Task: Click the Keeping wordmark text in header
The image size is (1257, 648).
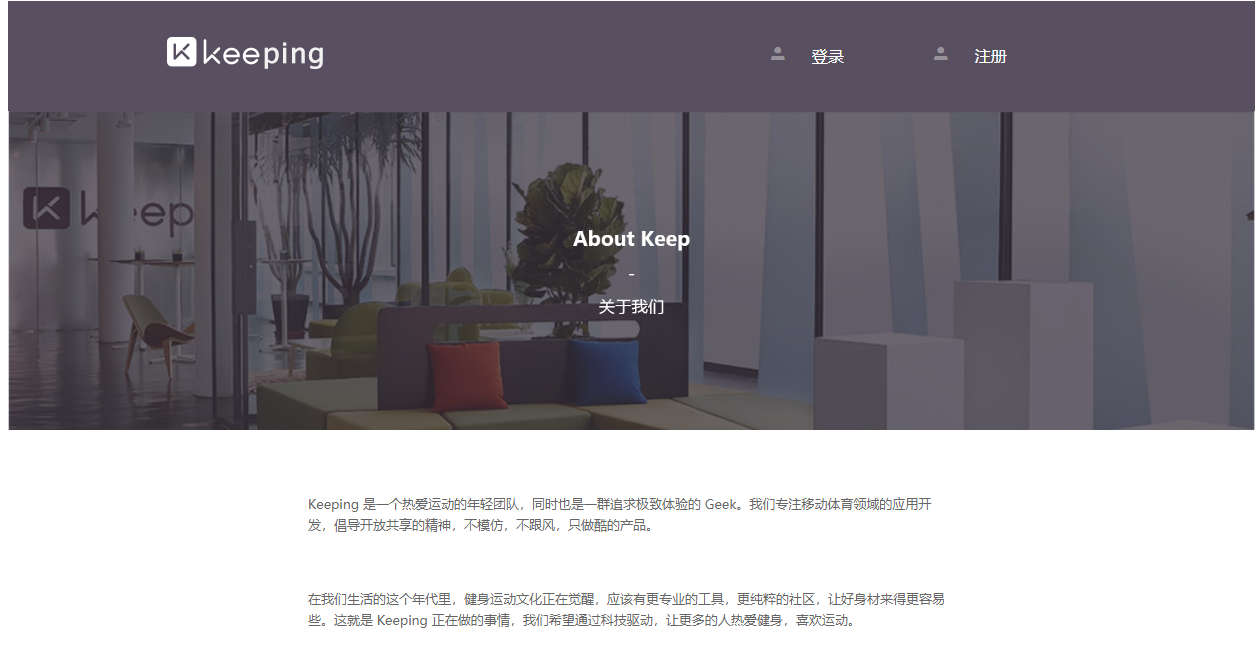Action: pyautogui.click(x=263, y=54)
